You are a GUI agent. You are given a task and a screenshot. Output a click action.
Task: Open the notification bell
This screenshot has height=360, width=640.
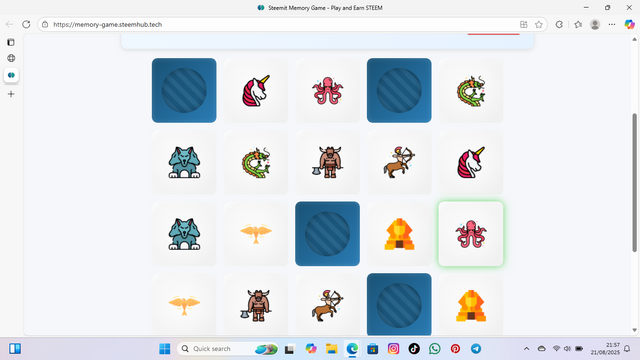click(627, 349)
